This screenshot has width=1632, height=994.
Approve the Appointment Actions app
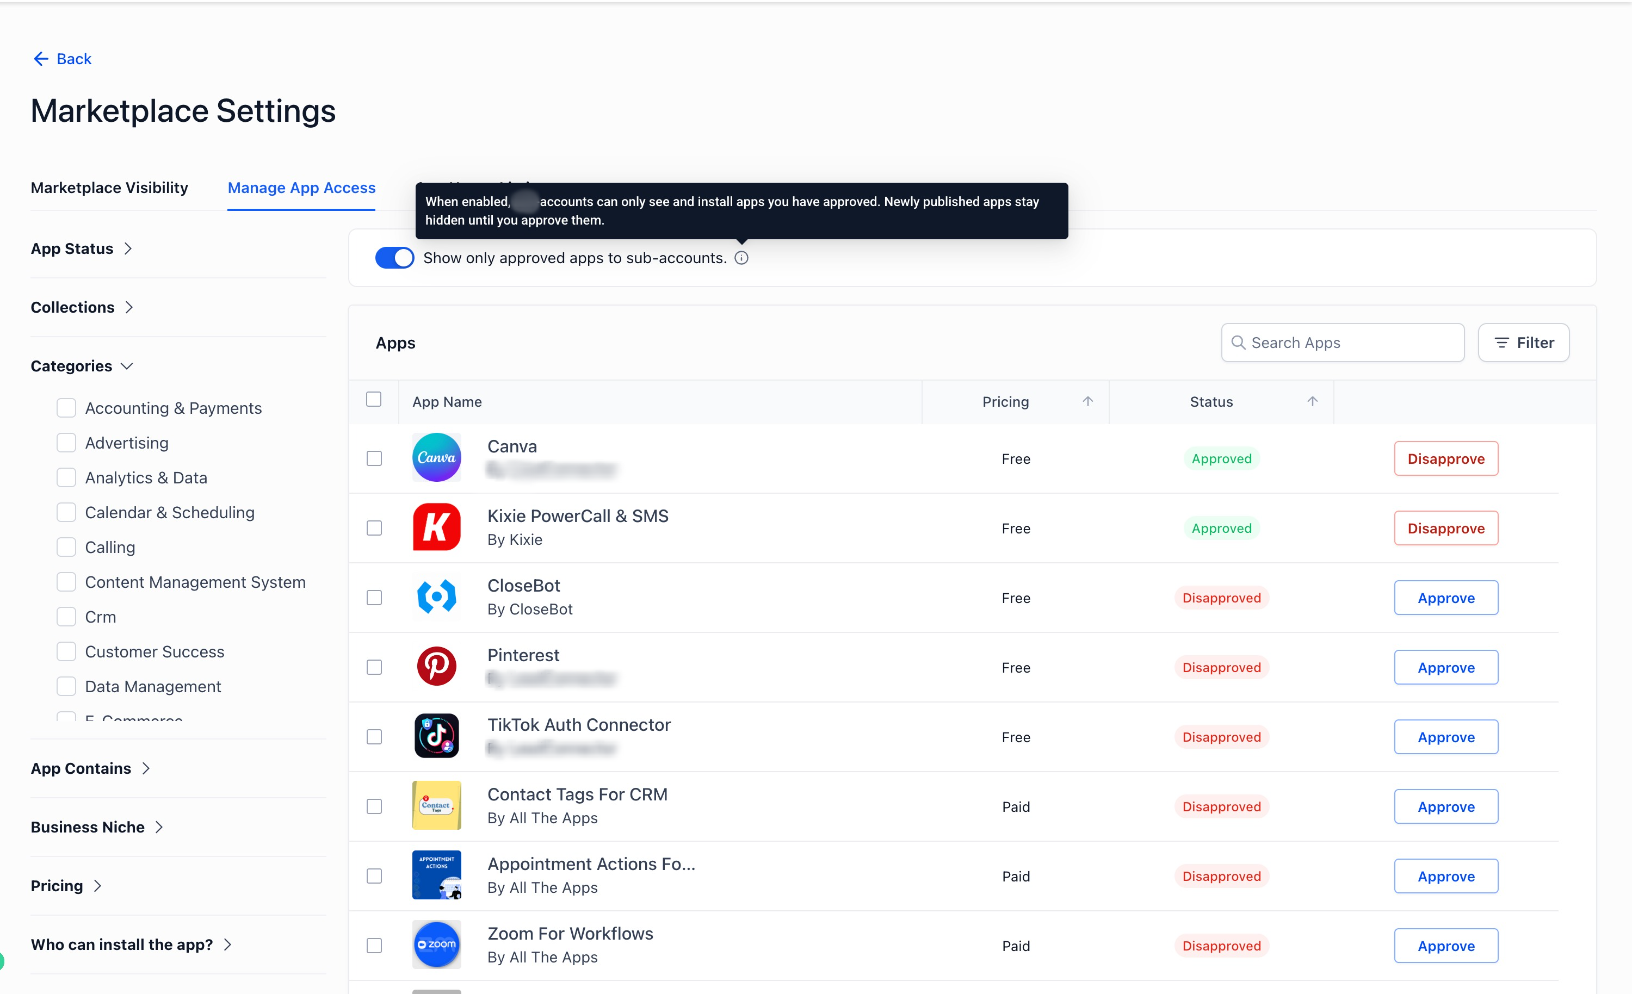coord(1446,875)
